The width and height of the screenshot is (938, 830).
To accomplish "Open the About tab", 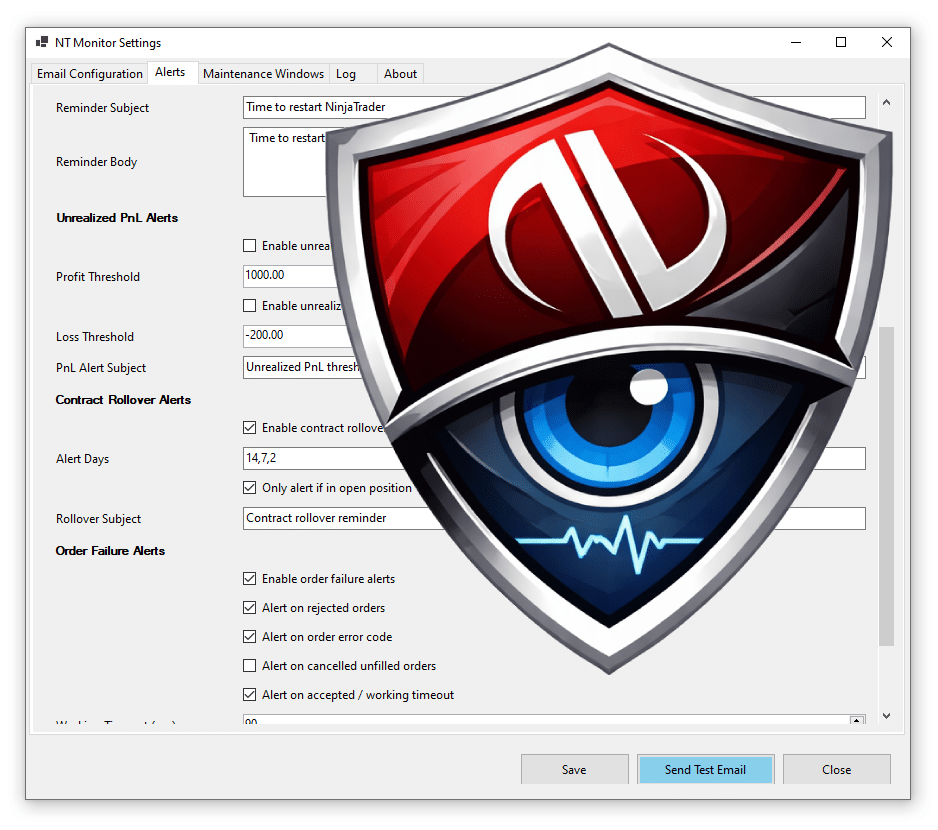I will coord(399,73).
